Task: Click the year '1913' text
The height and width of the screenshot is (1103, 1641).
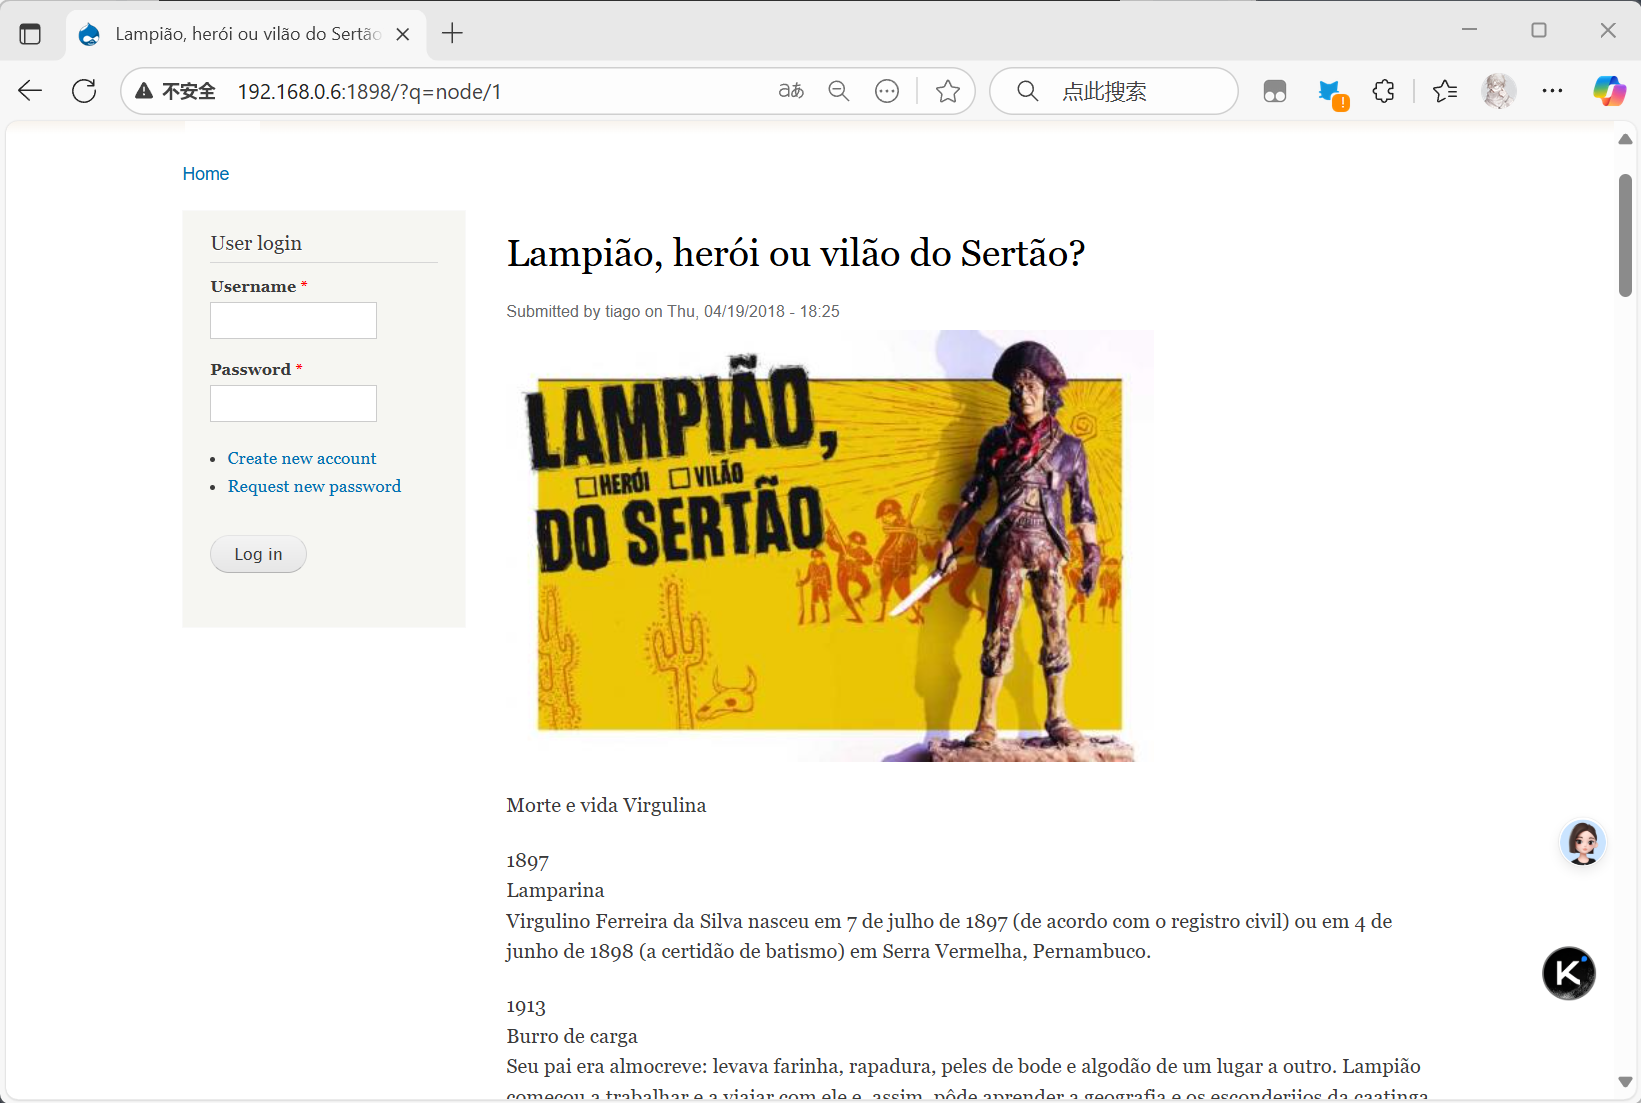Action: coord(526,1007)
